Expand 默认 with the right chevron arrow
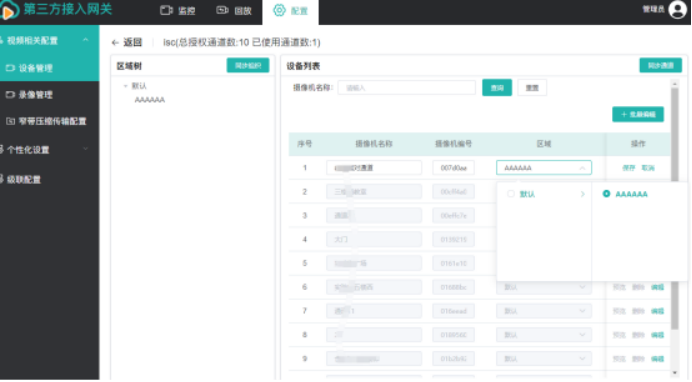The image size is (692, 382). tap(583, 194)
